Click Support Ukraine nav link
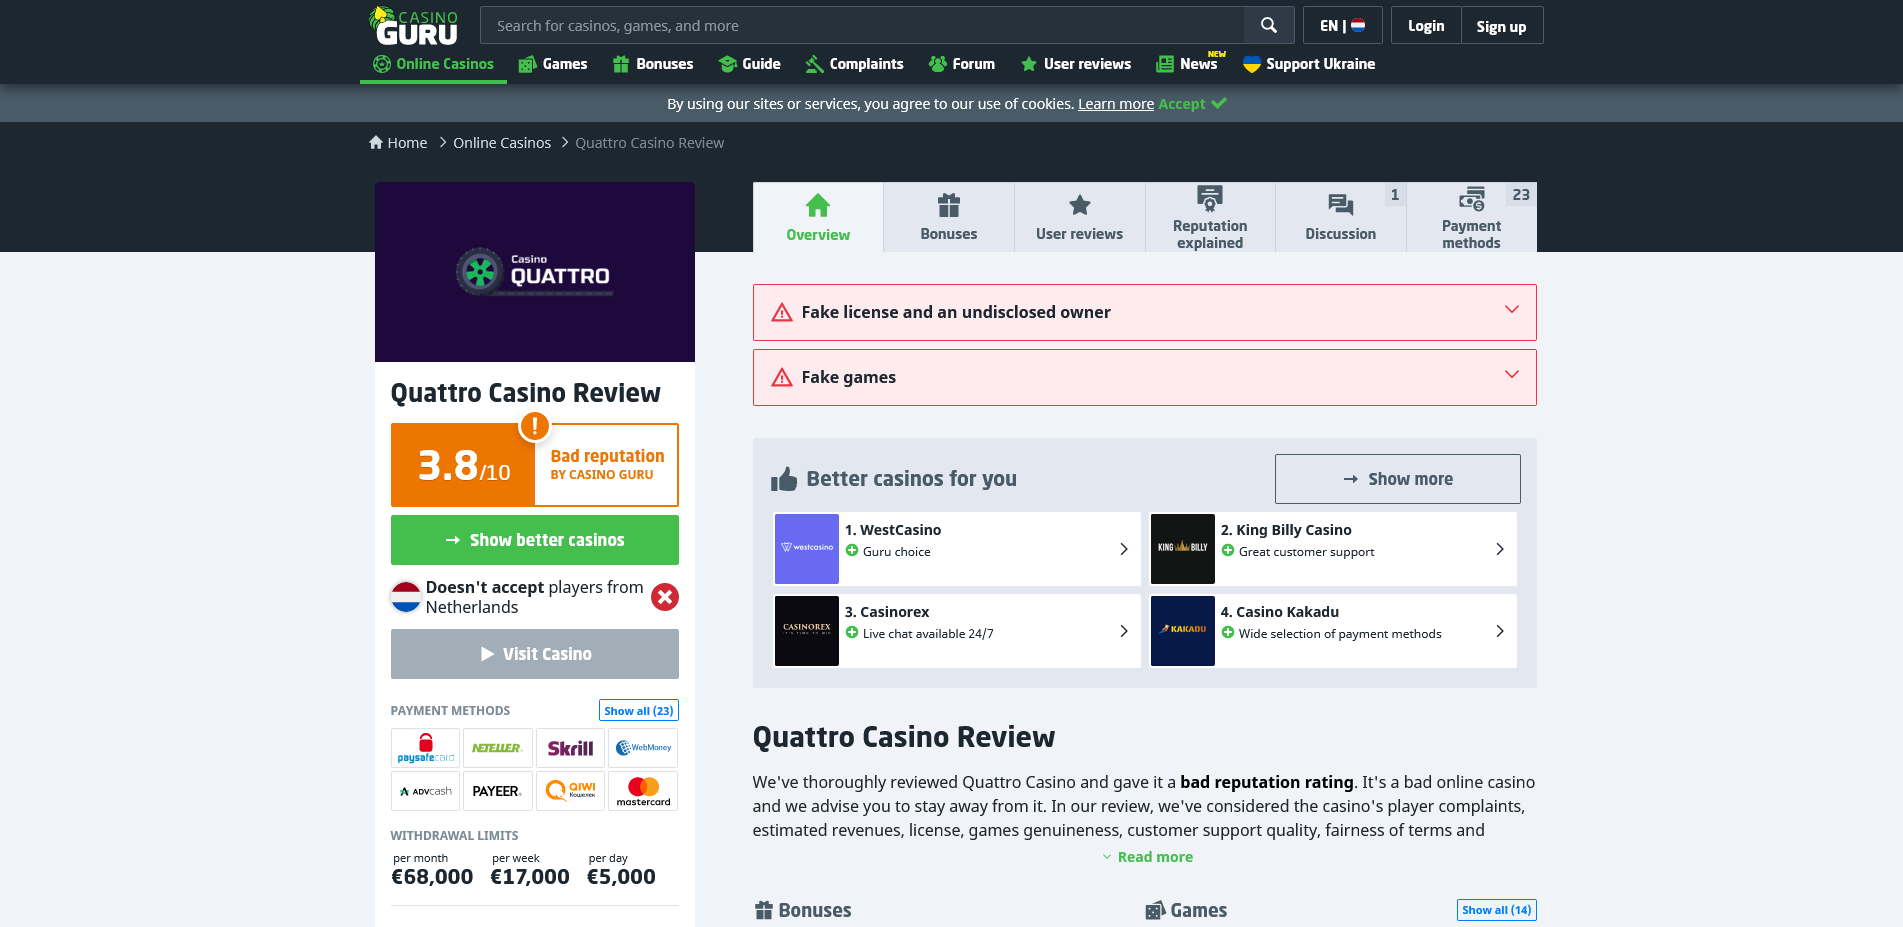This screenshot has width=1903, height=927. (x=1309, y=64)
